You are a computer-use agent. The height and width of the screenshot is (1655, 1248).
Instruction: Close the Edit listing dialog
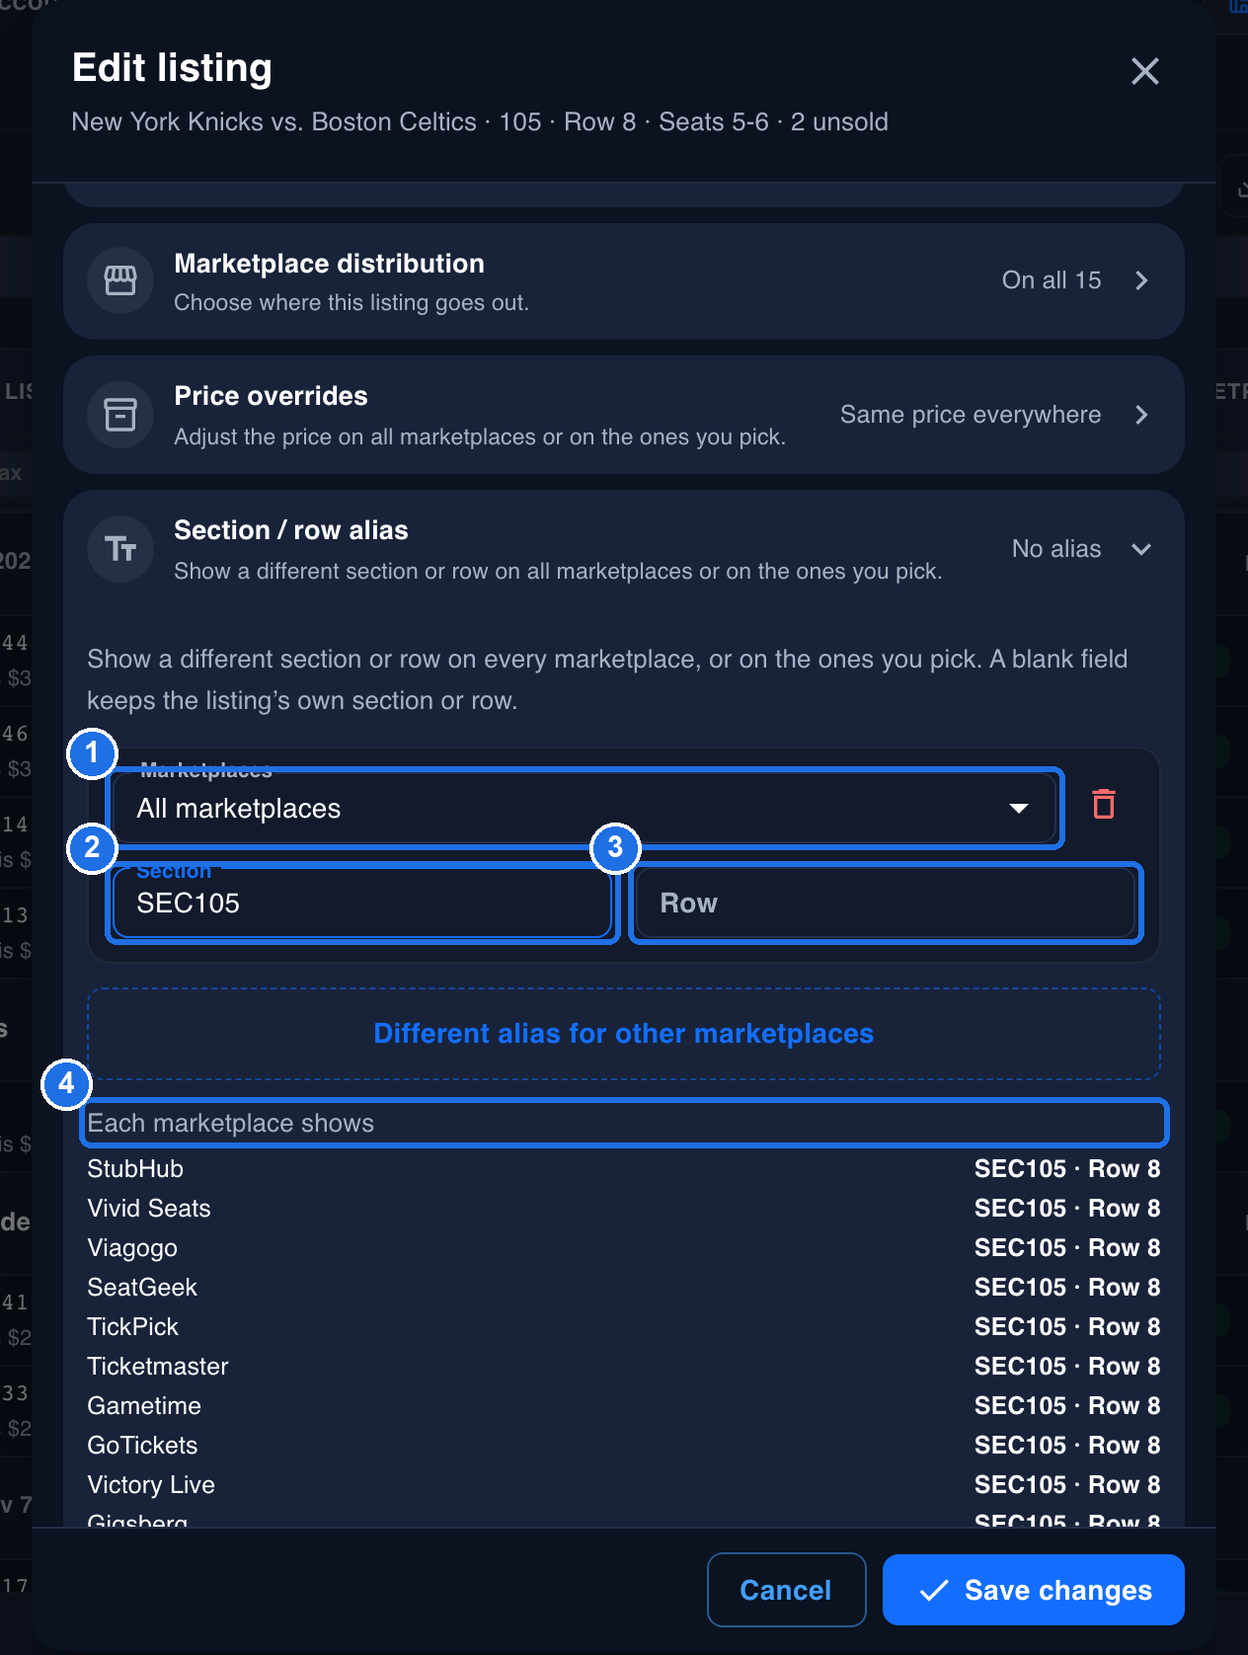pos(1144,71)
